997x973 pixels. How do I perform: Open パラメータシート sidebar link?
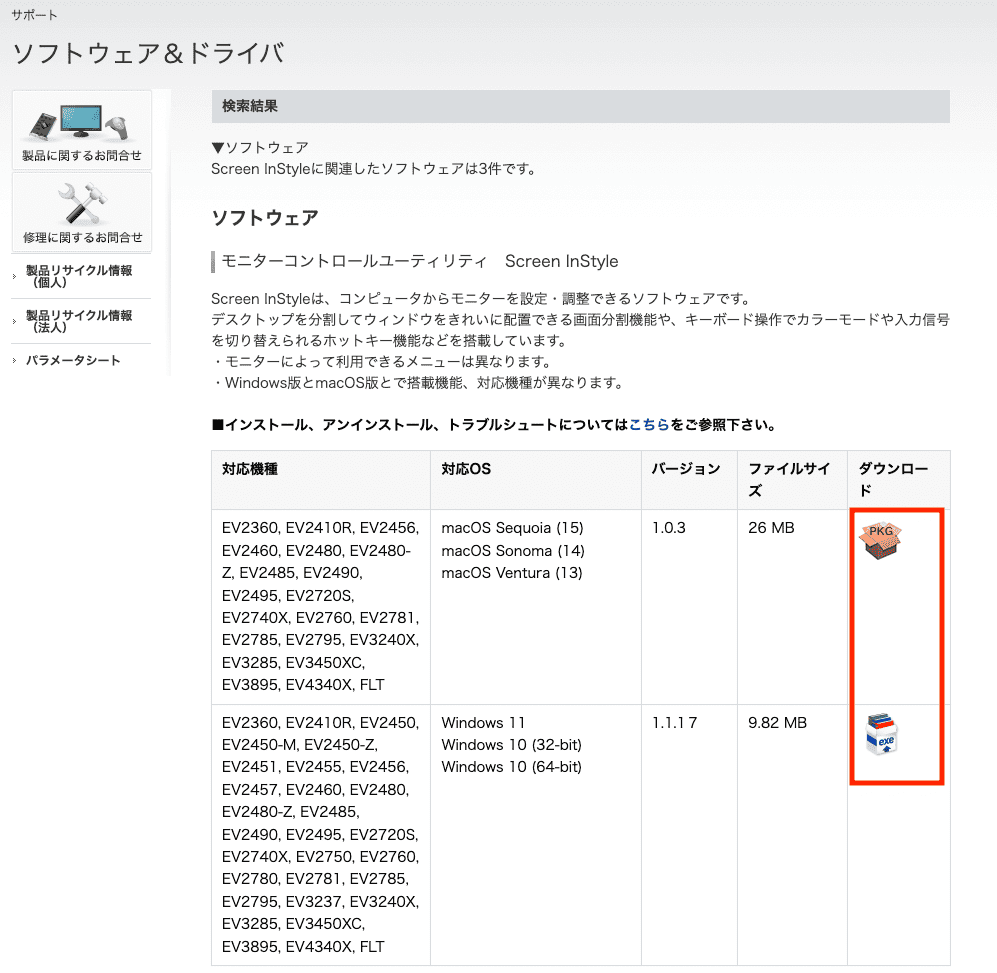coord(72,361)
